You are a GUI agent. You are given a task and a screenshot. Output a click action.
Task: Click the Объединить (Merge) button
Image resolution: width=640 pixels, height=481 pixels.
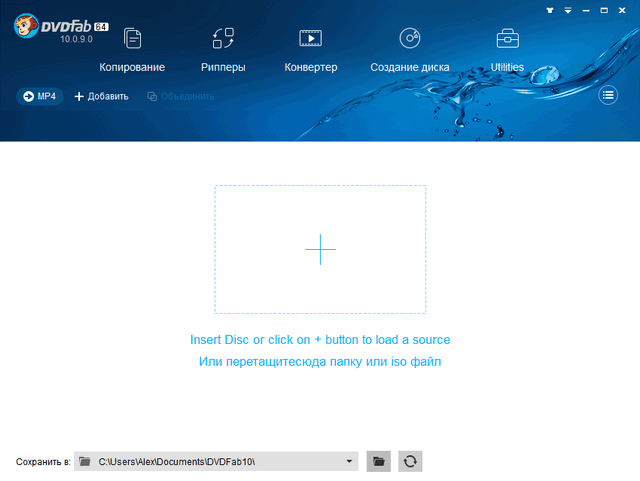pyautogui.click(x=180, y=96)
